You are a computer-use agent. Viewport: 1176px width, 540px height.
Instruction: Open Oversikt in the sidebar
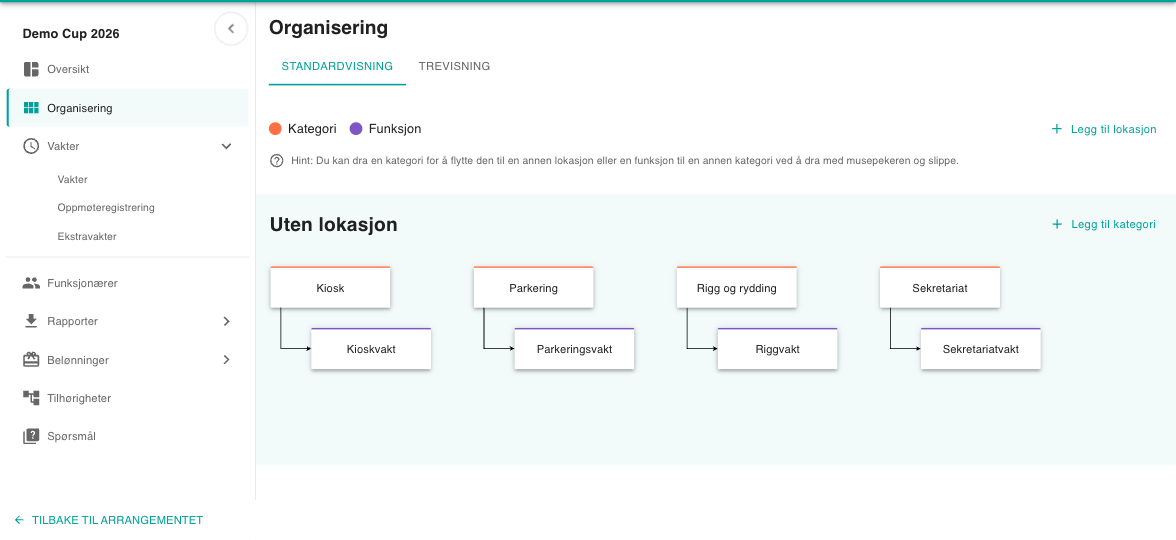128,70
